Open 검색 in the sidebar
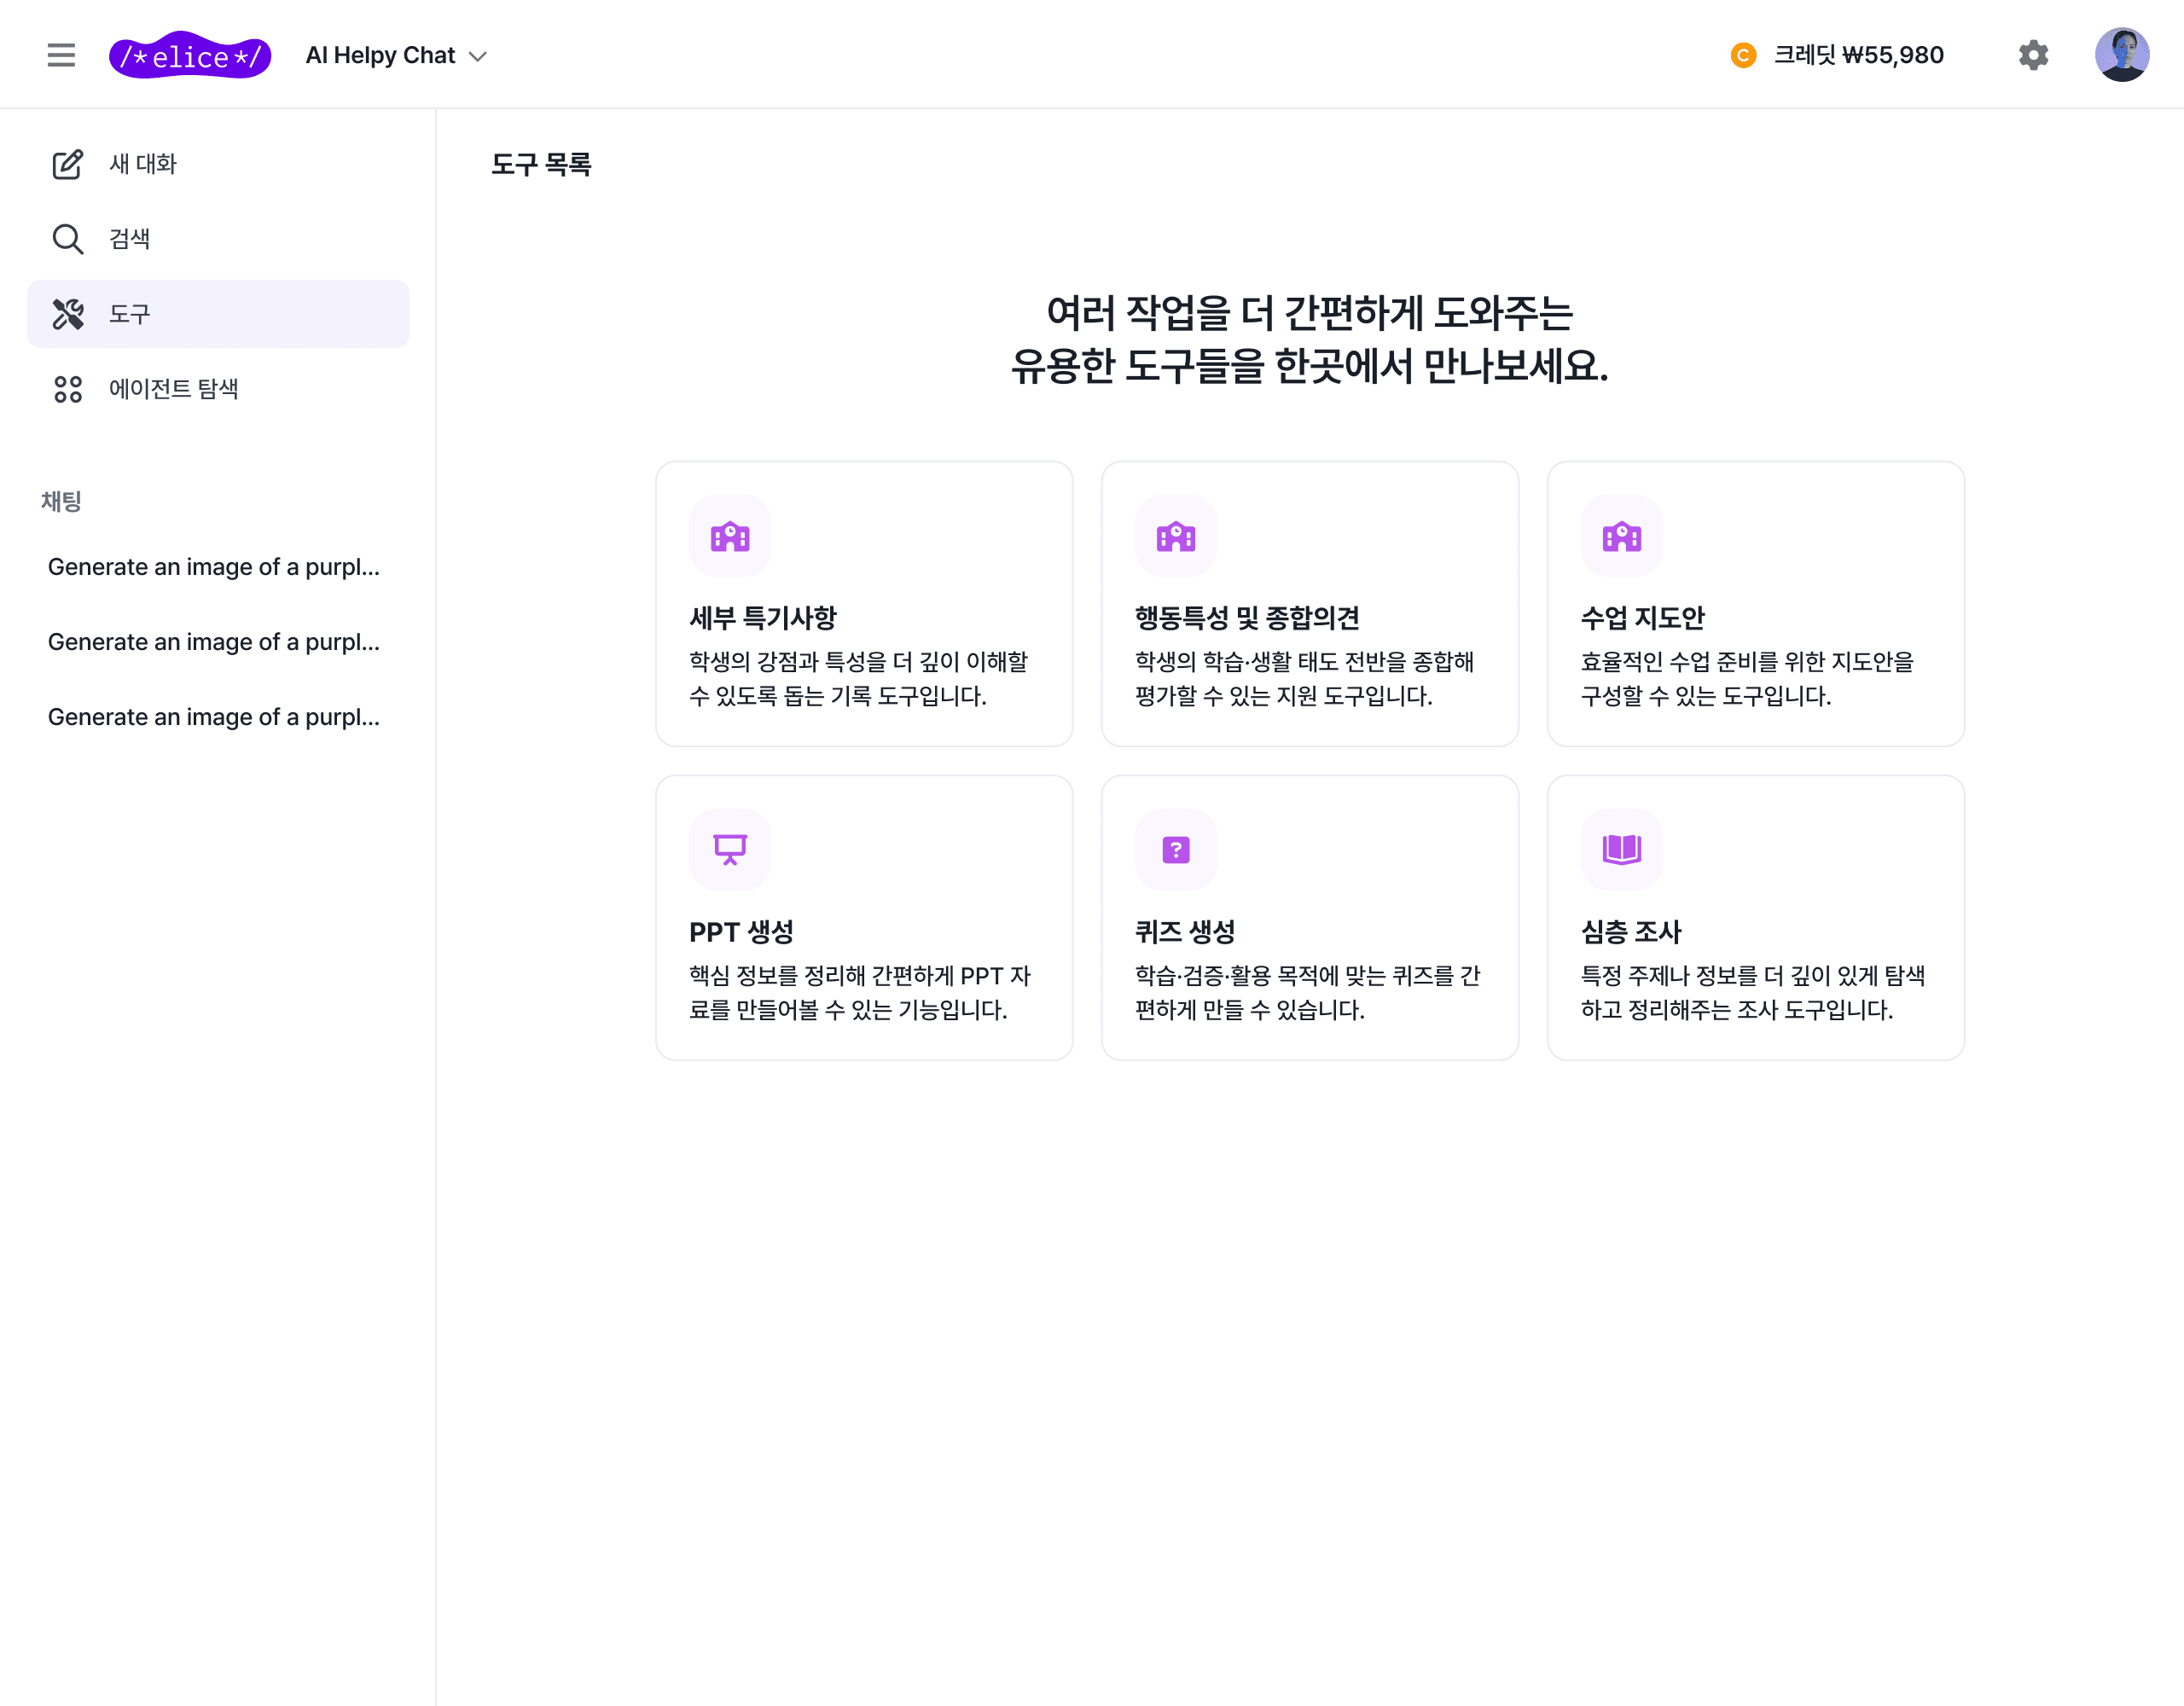The image size is (2184, 1706). [129, 239]
